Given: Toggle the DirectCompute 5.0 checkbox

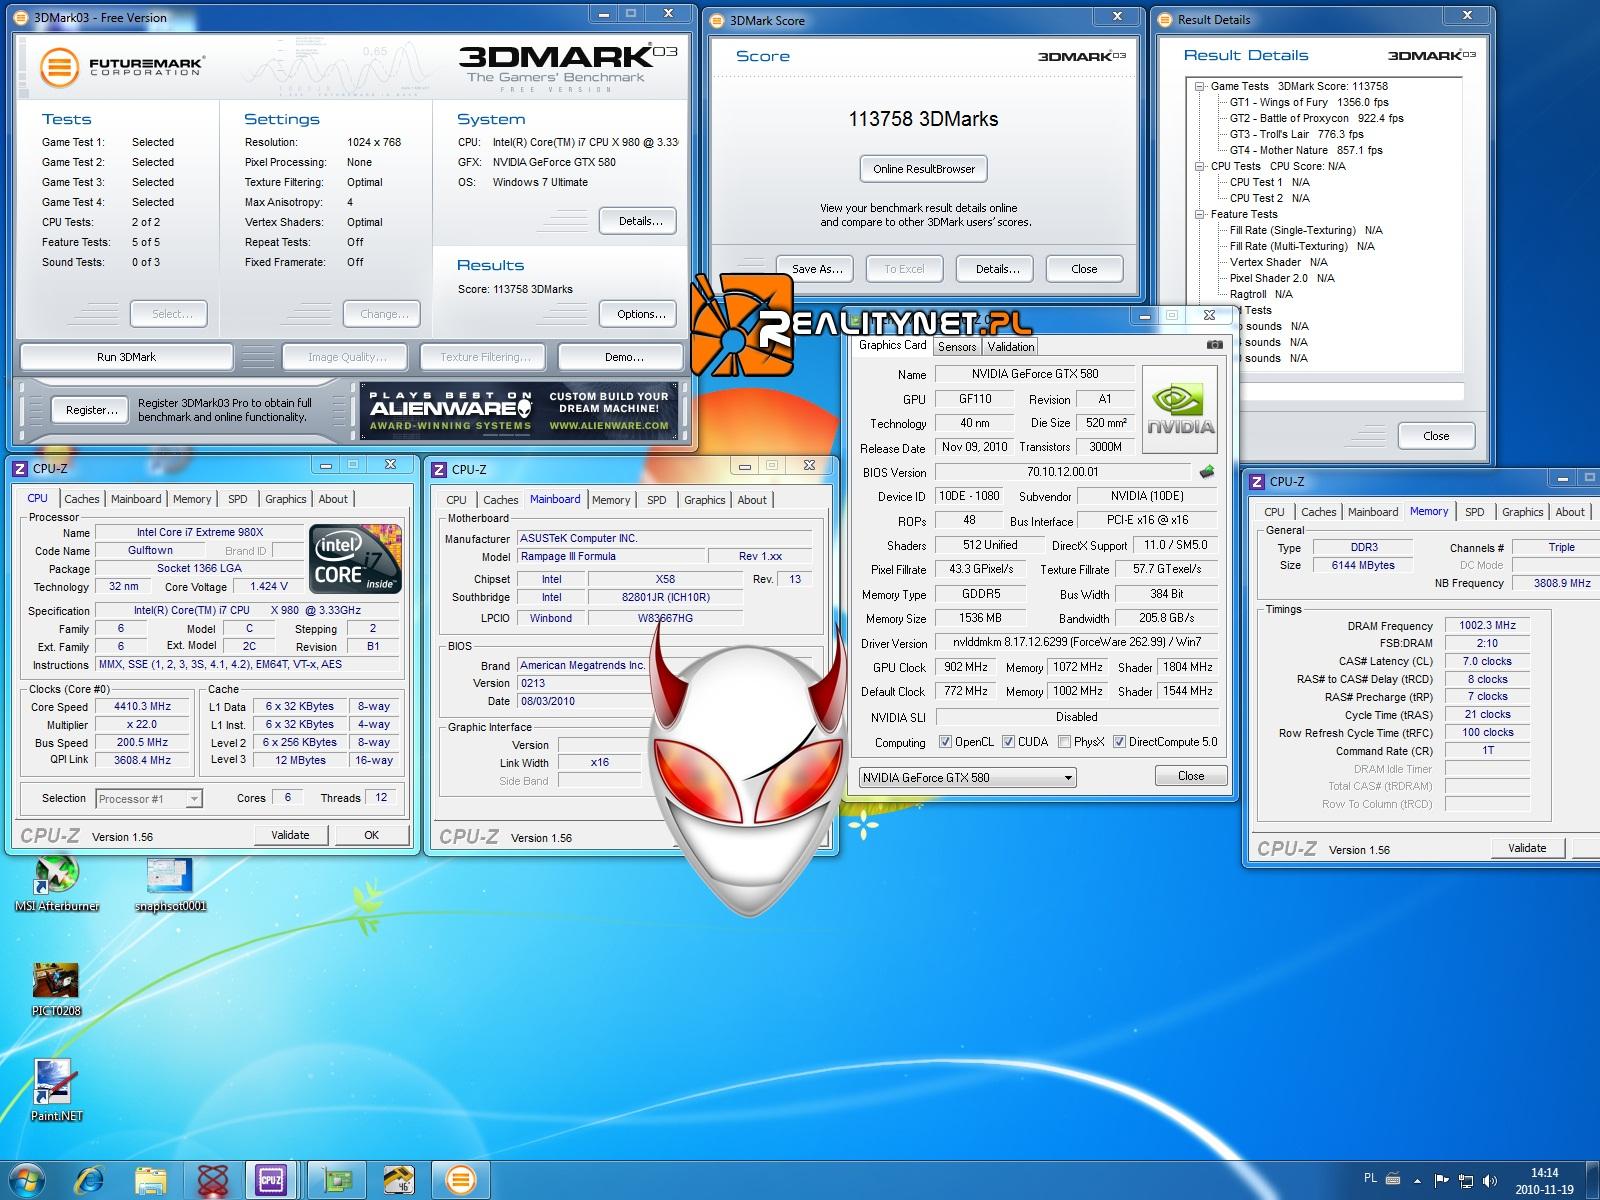Looking at the screenshot, I should (1120, 742).
